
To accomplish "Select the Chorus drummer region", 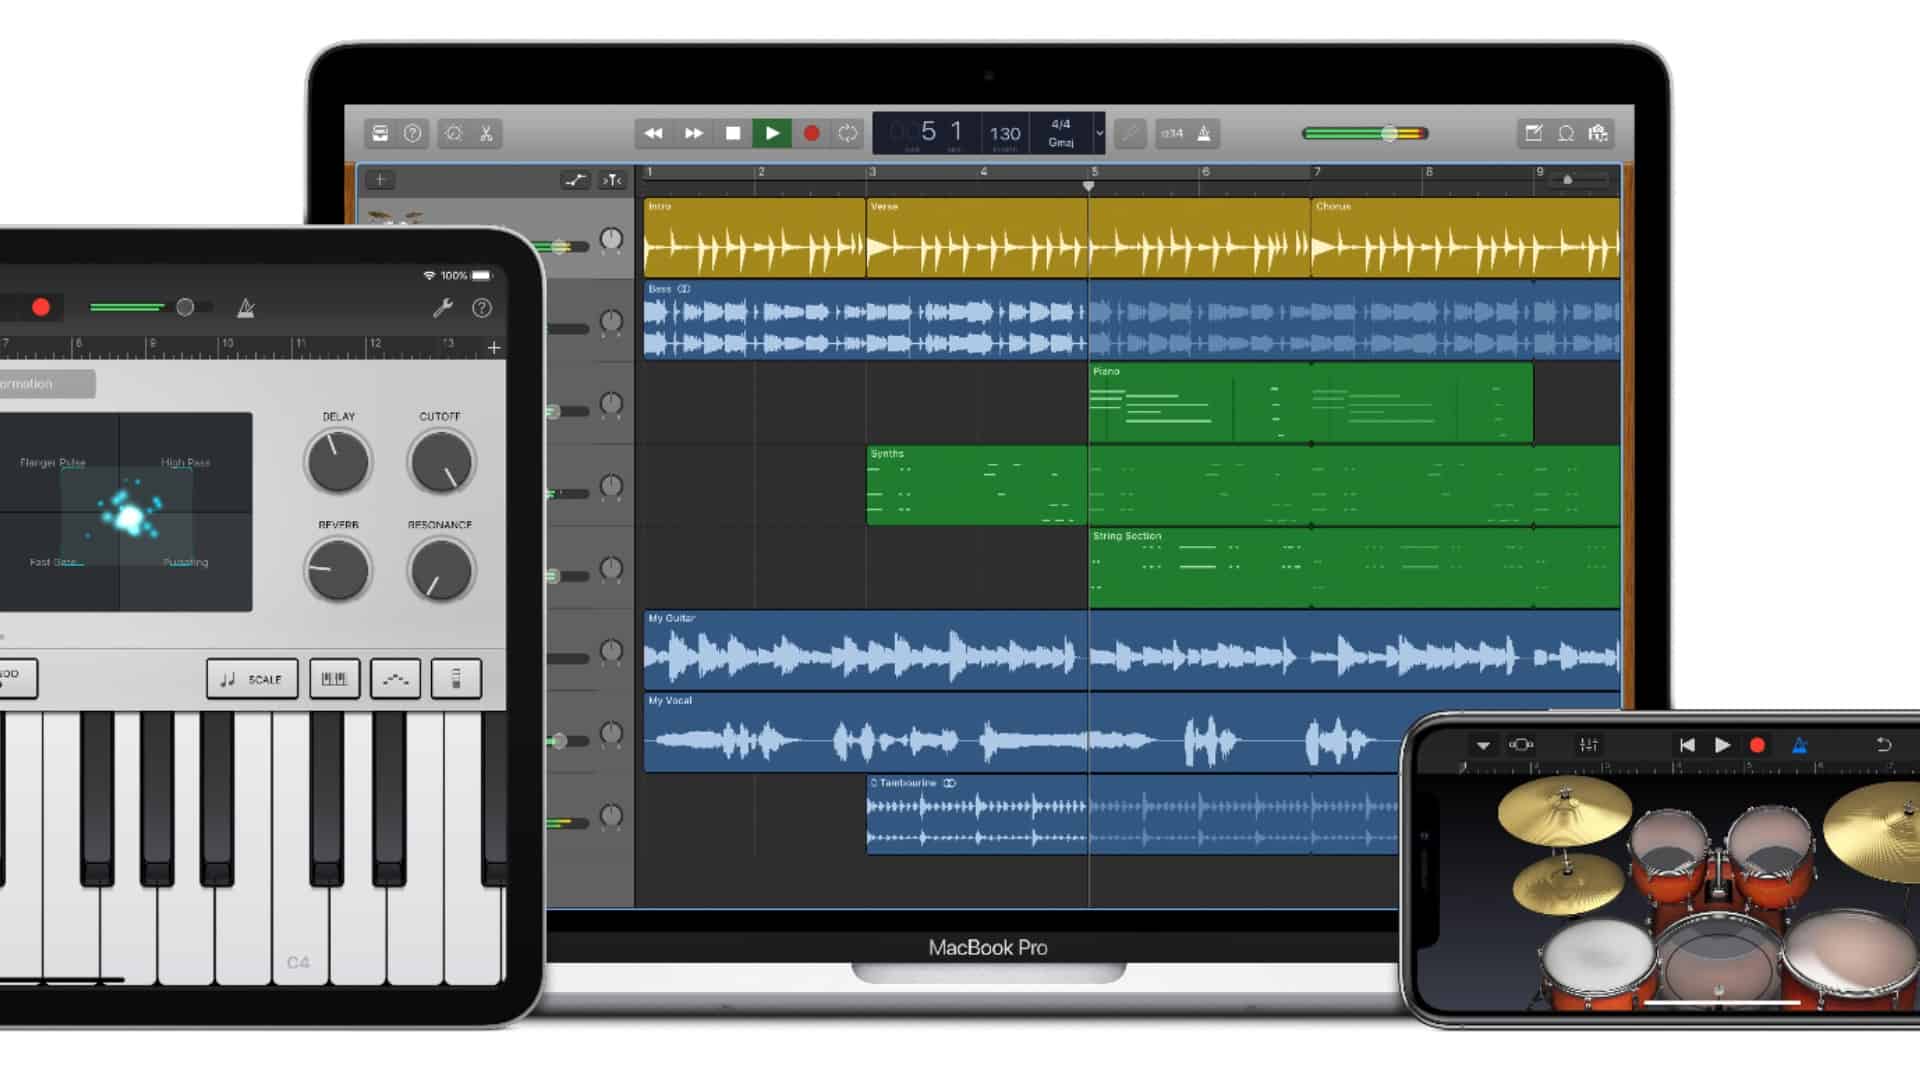I will point(1465,238).
